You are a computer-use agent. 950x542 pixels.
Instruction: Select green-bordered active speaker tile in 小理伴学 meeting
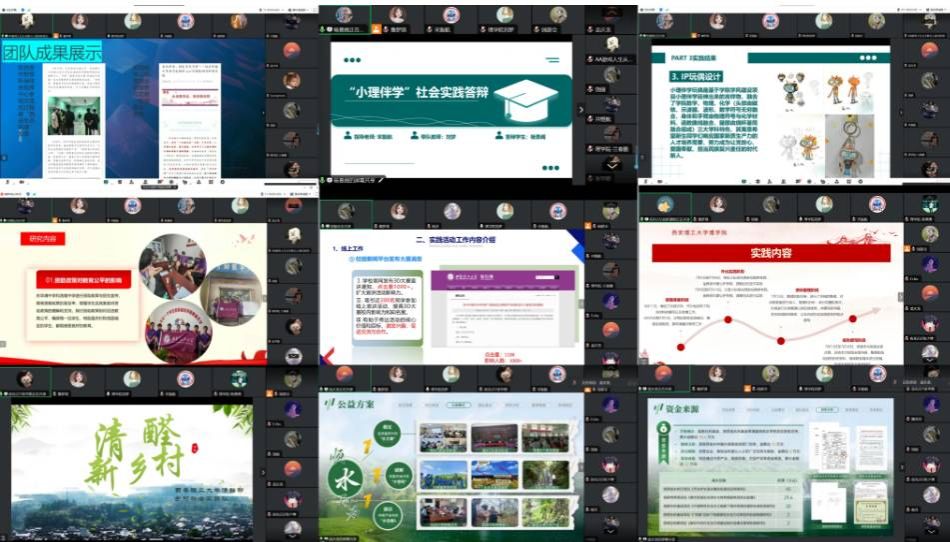345,19
